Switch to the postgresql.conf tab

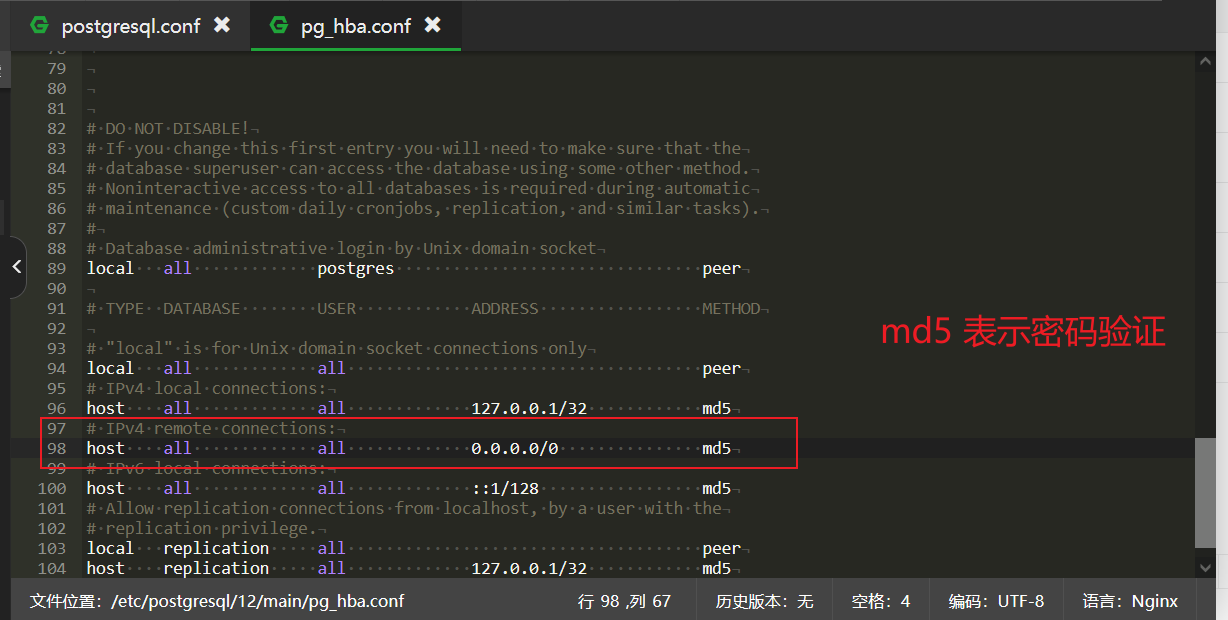[x=128, y=27]
